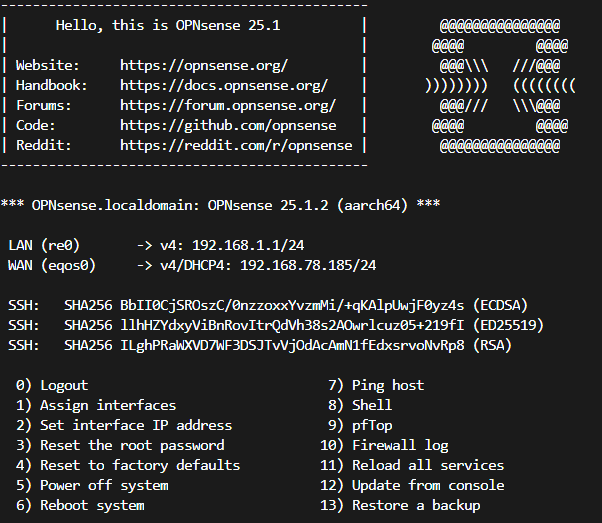This screenshot has height=523, width=602.
Task: Click the 'Hello, this is OPNsense 25.1' banner text
Action: pyautogui.click(x=168, y=25)
